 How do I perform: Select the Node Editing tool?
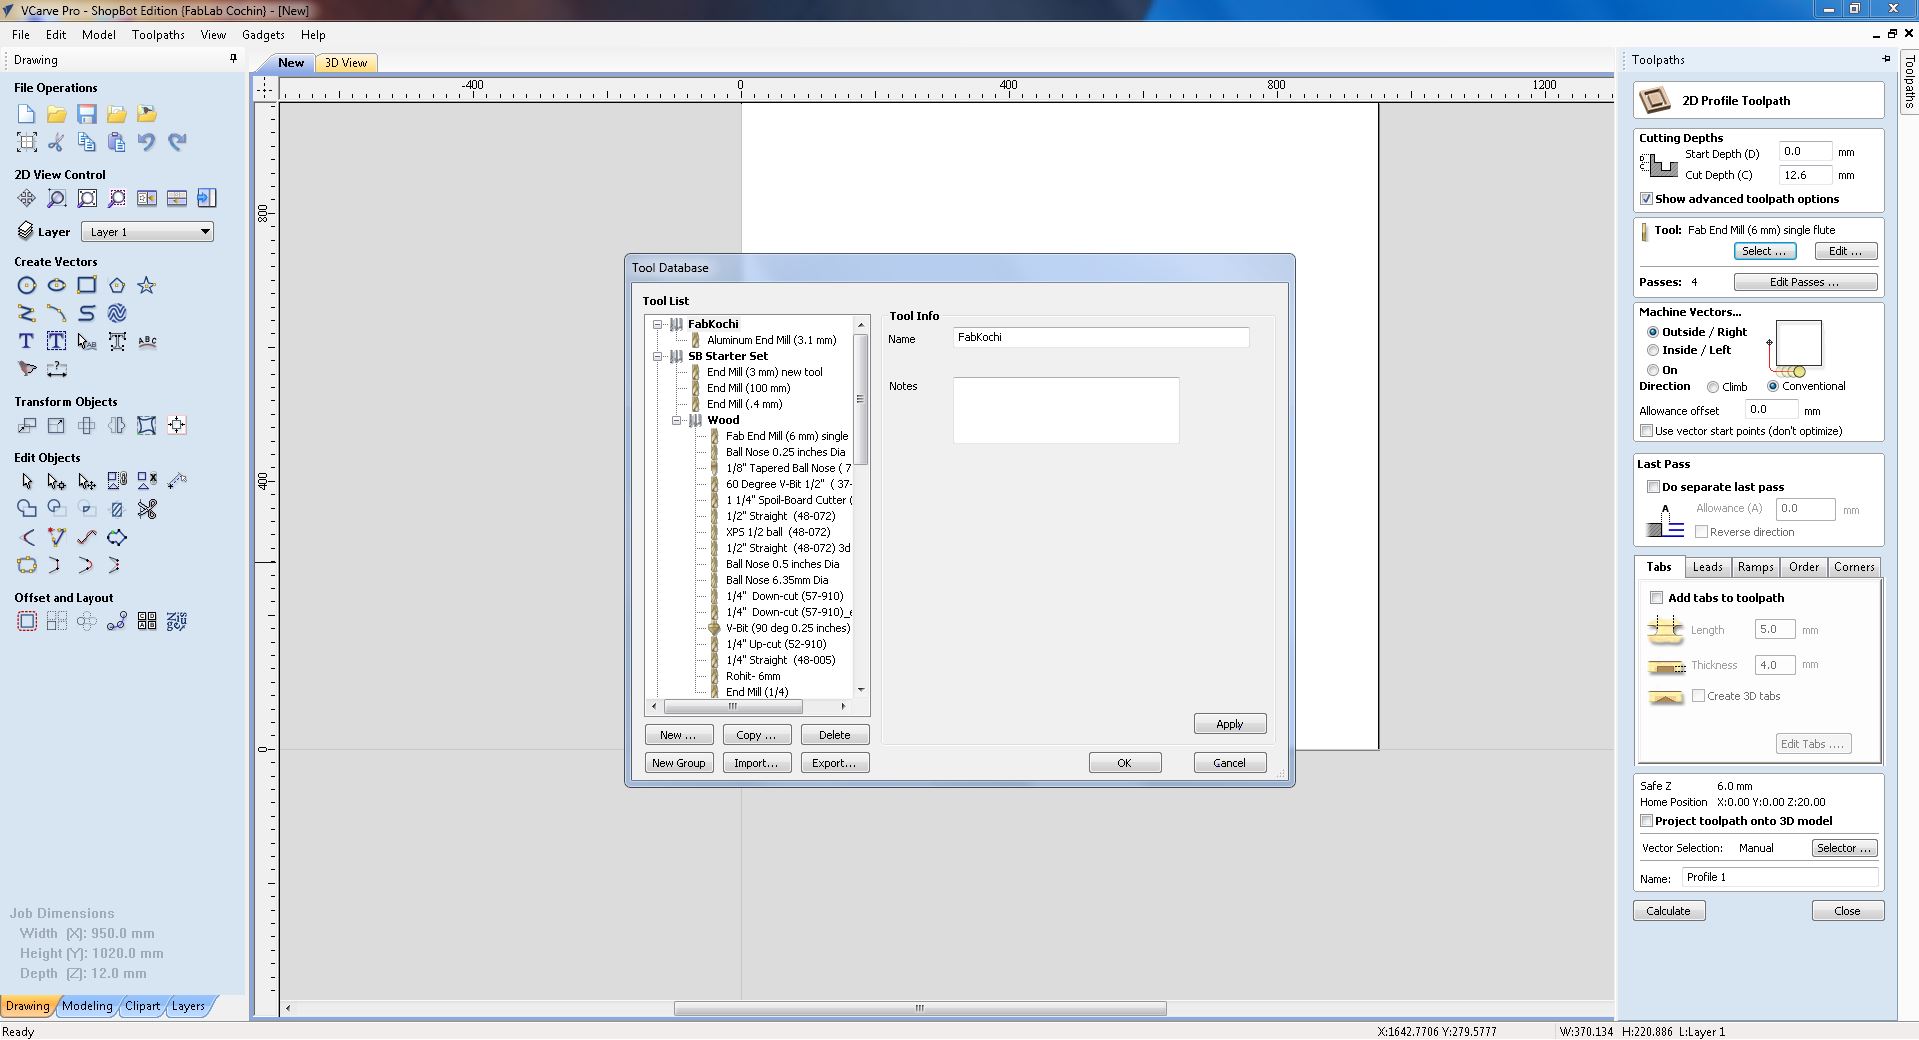pos(57,481)
